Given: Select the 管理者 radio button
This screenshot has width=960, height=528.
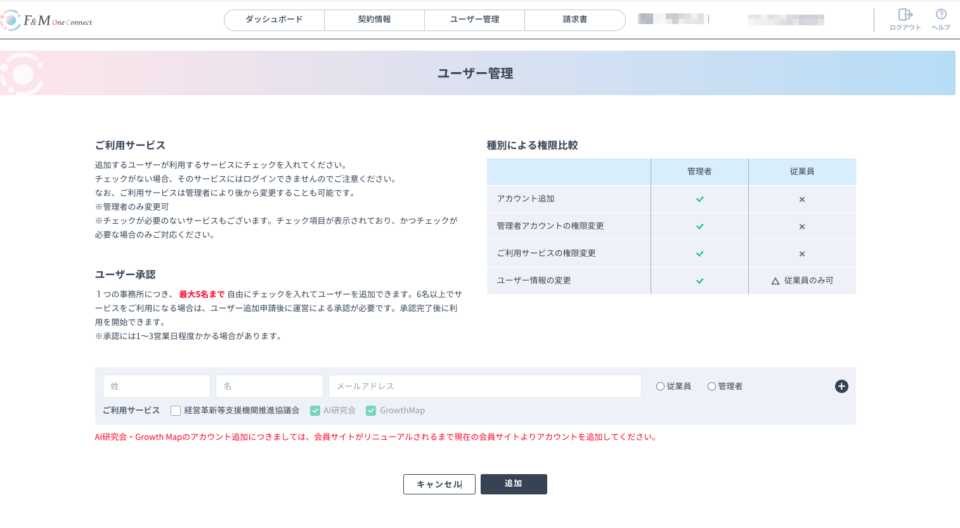Looking at the screenshot, I should pyautogui.click(x=712, y=386).
